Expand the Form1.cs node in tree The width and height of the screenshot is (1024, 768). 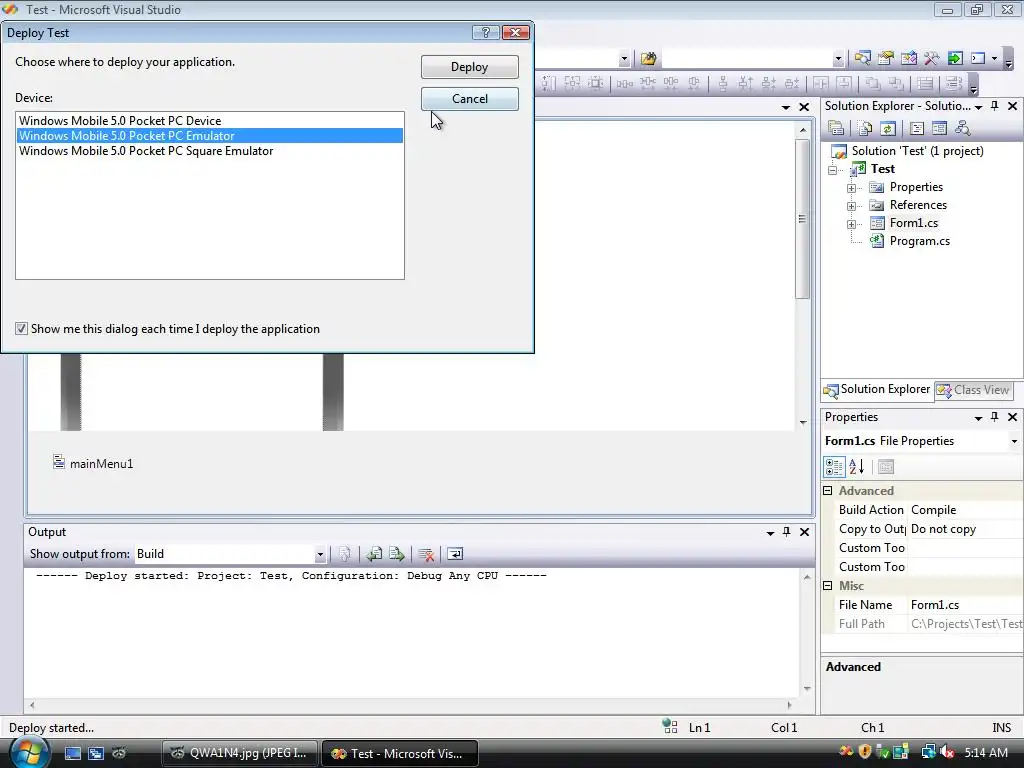click(851, 224)
